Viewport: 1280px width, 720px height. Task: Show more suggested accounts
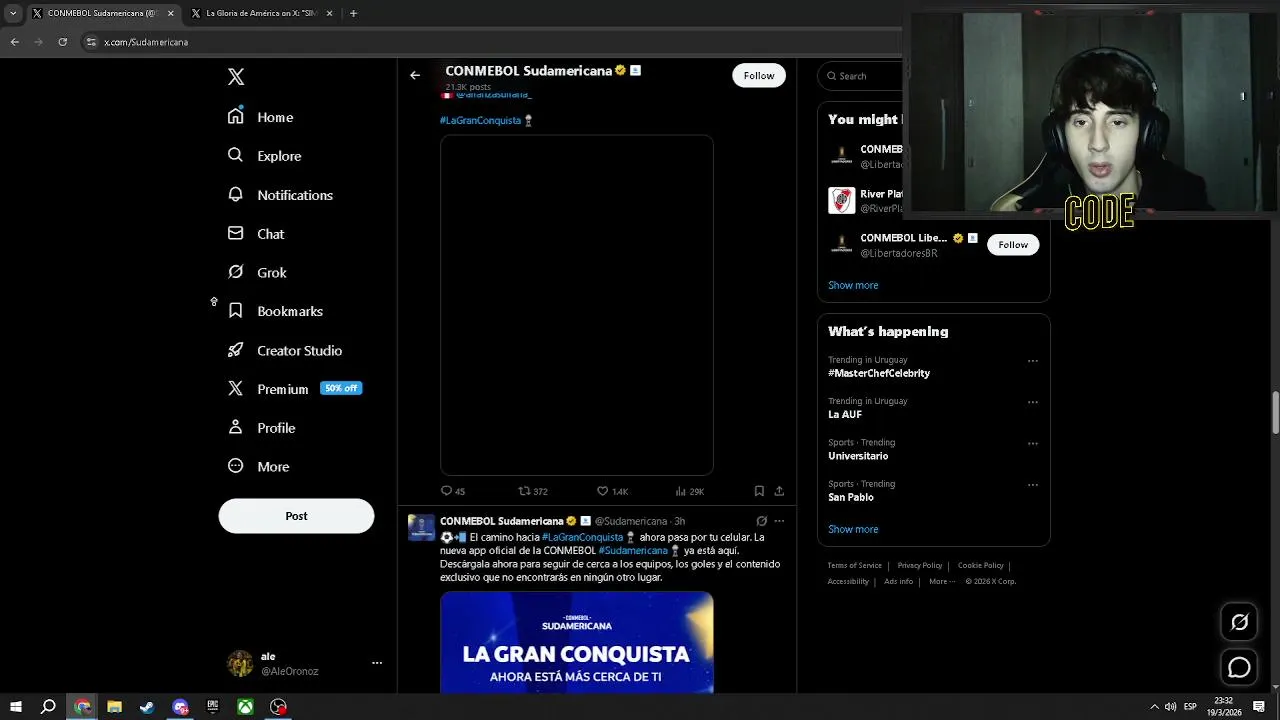pos(853,285)
